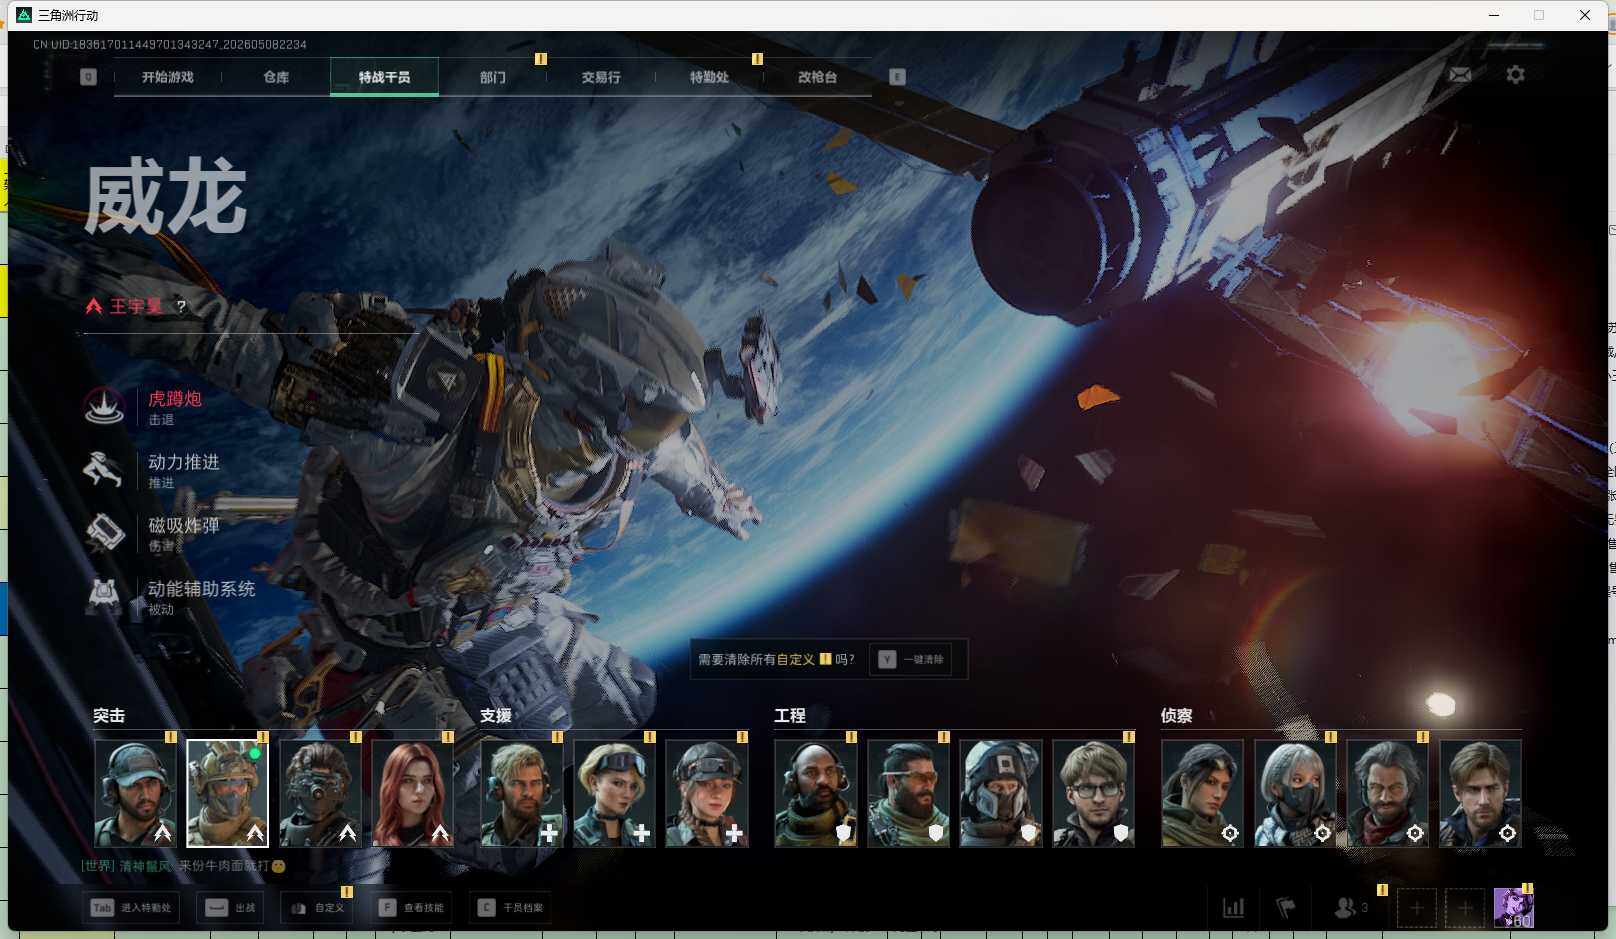The image size is (1616, 939).
Task: Select the 工程 operator wearing black-framed glasses
Action: point(1093,793)
